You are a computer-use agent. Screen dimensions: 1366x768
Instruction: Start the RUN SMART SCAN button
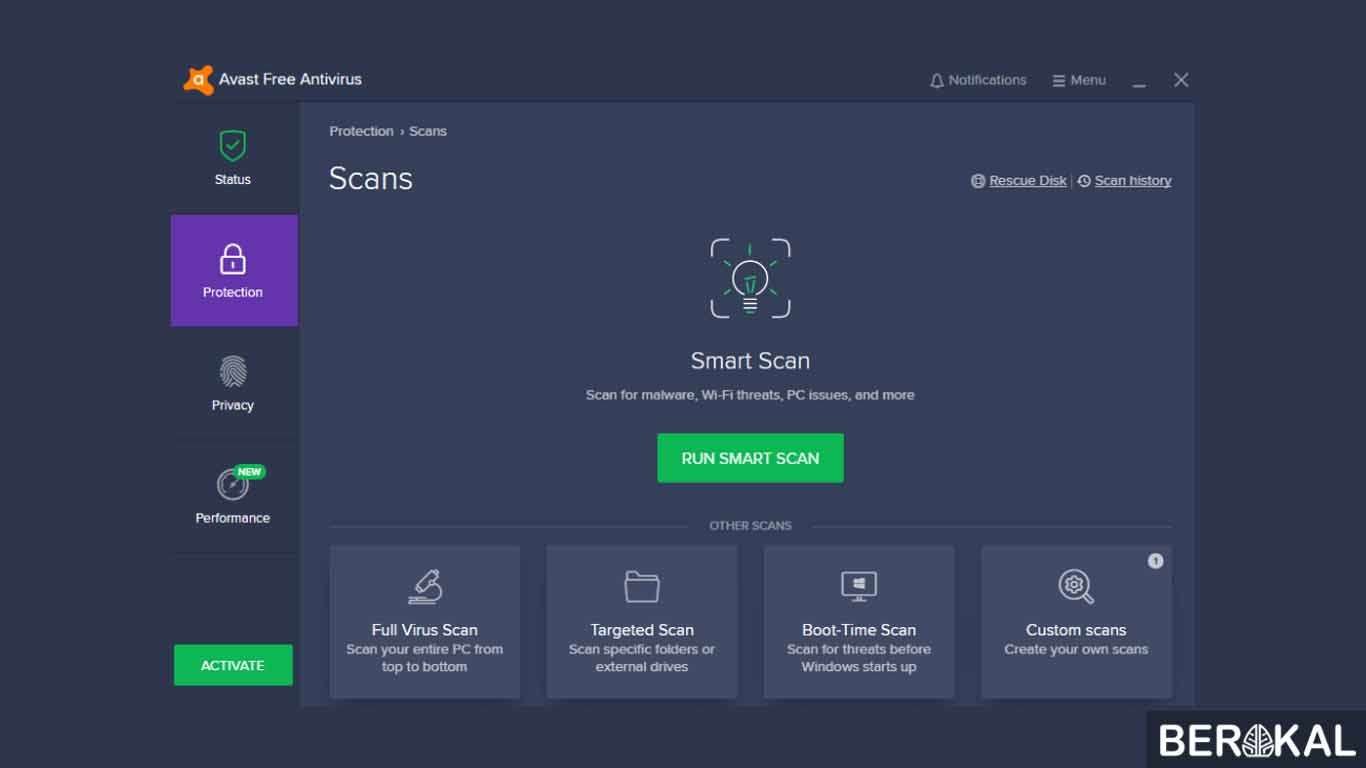coord(750,458)
